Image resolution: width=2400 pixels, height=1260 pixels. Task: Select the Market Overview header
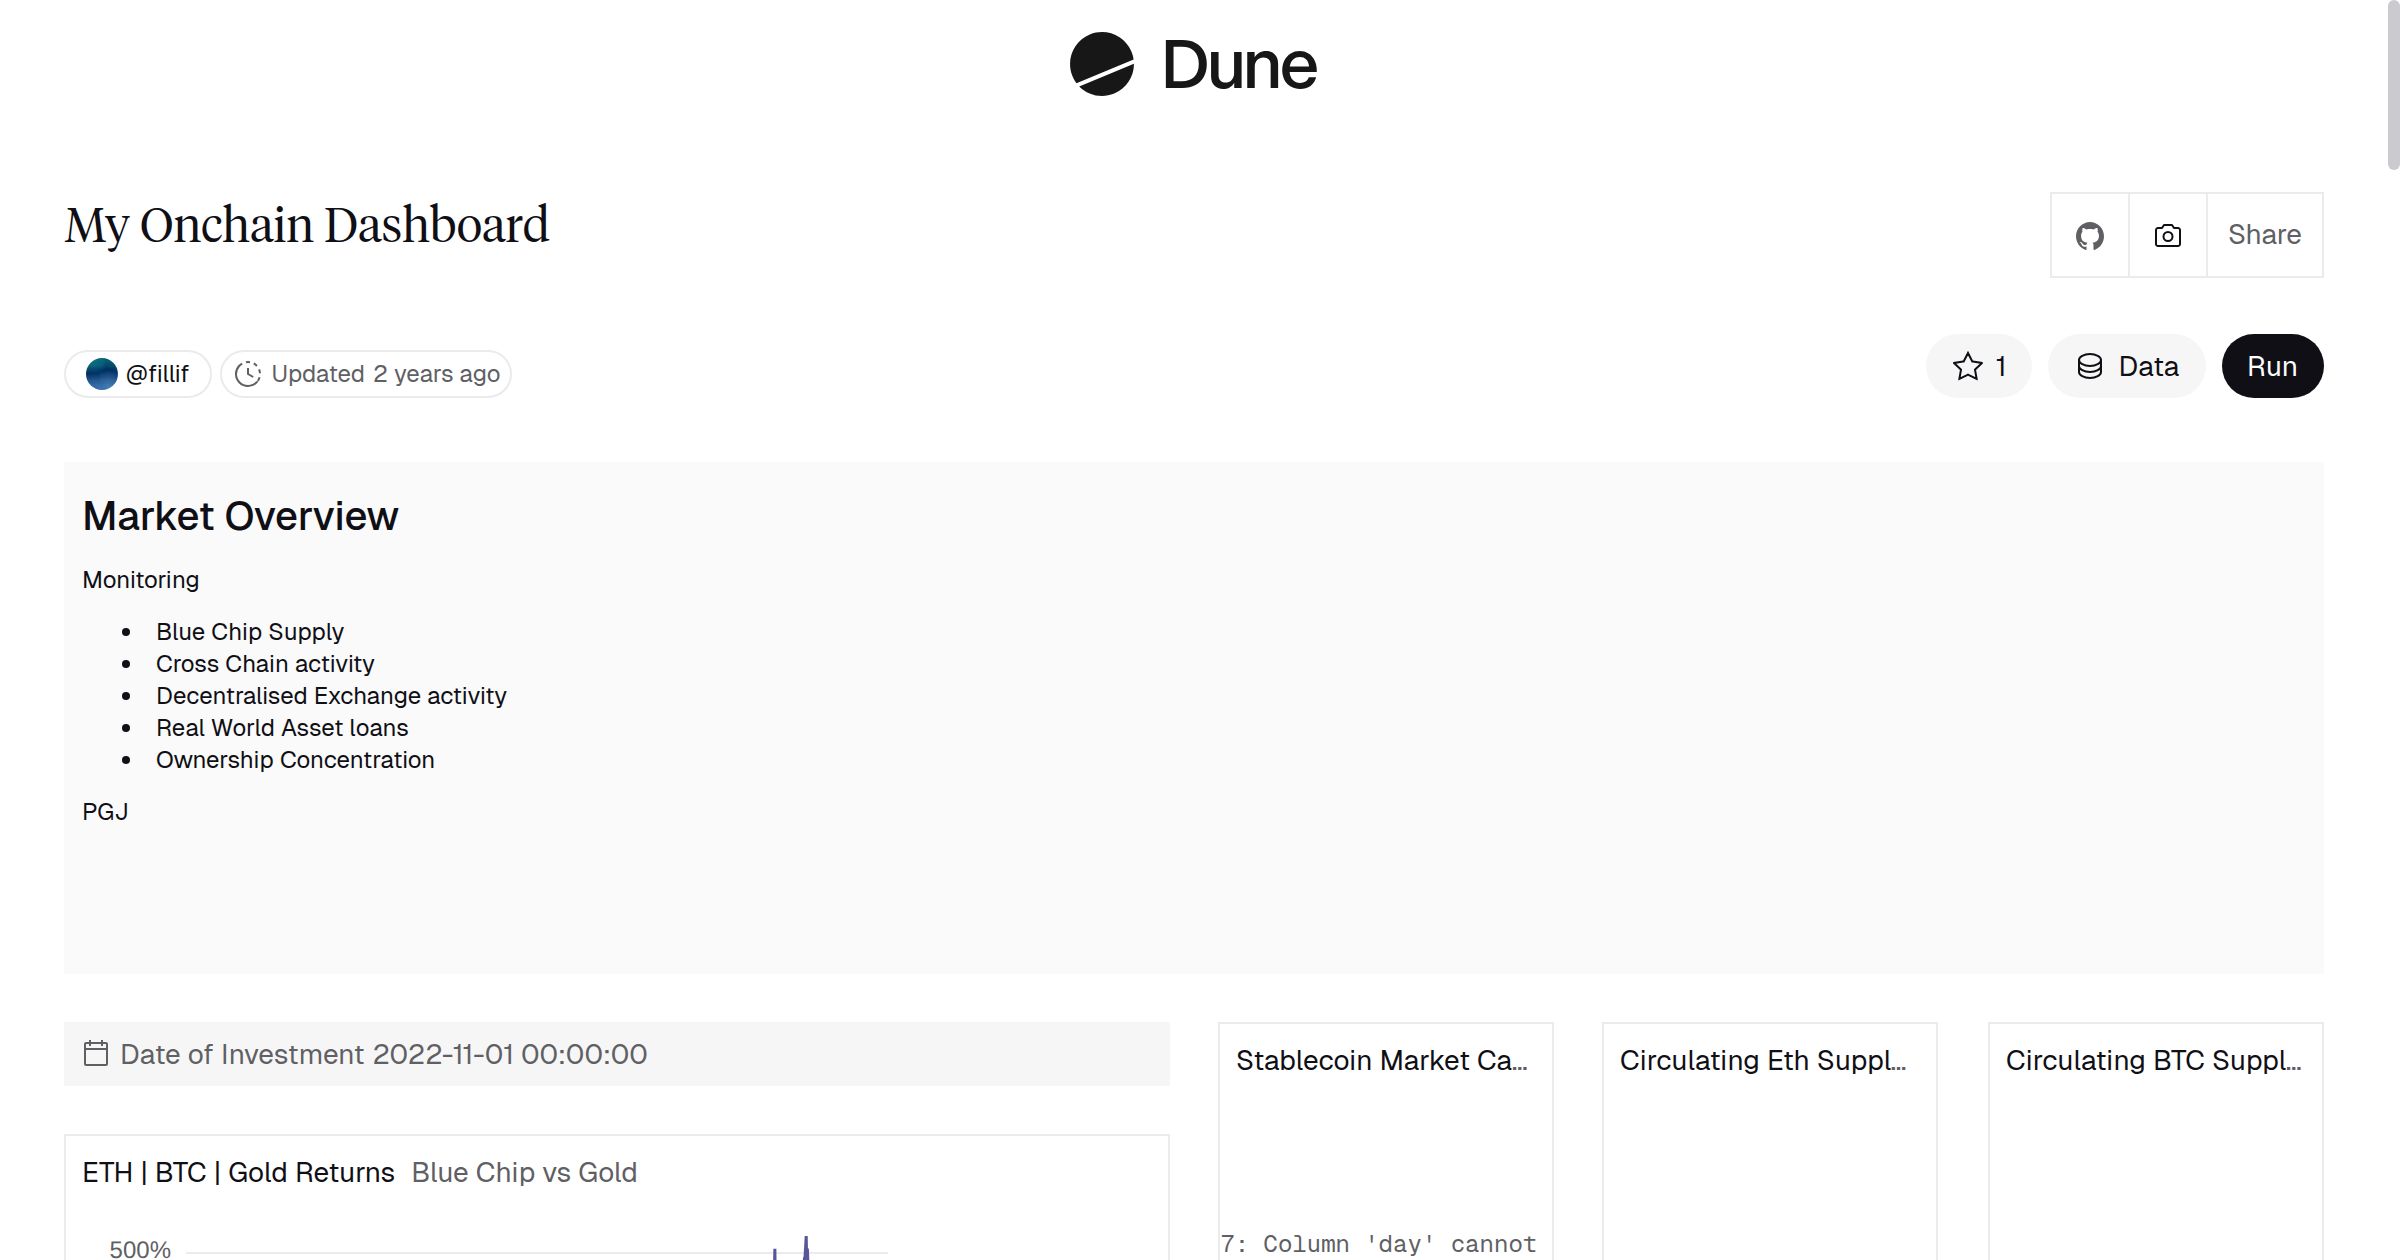[240, 515]
